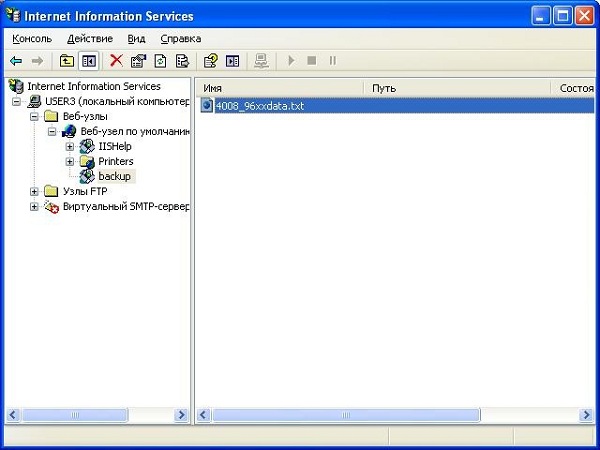
Task: Select file 4008_96xxdata.txt
Action: coord(259,106)
